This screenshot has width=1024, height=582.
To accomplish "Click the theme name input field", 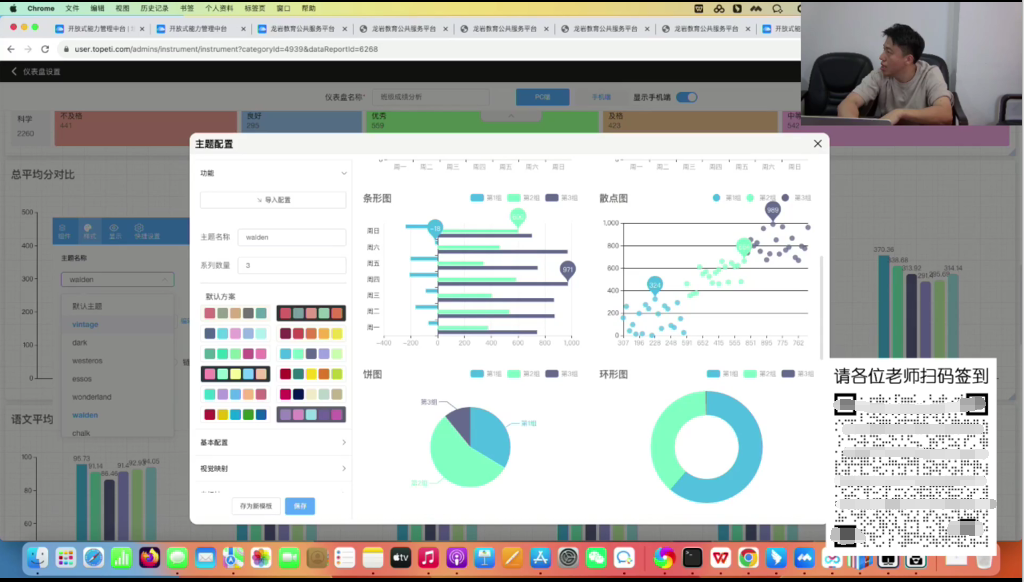I will 291,238.
